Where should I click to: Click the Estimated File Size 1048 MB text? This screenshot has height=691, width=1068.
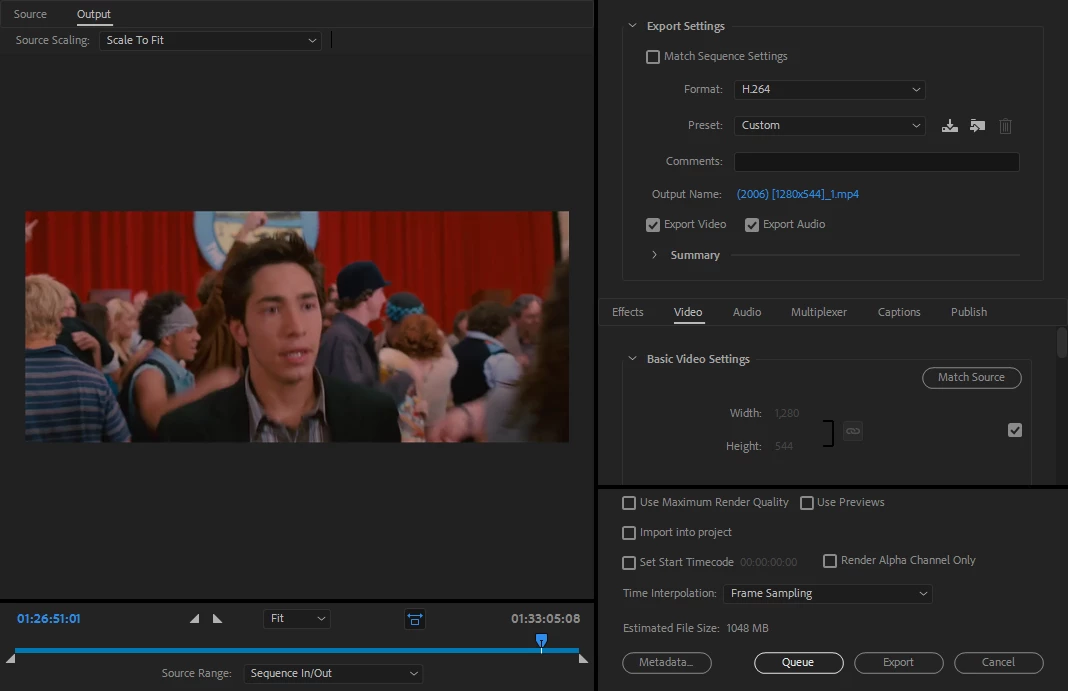pos(695,628)
